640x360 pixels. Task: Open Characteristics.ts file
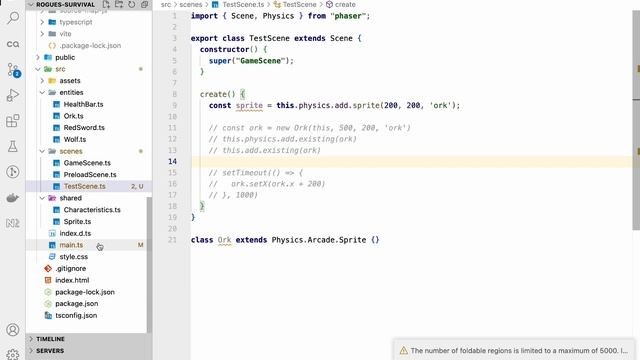[92, 209]
